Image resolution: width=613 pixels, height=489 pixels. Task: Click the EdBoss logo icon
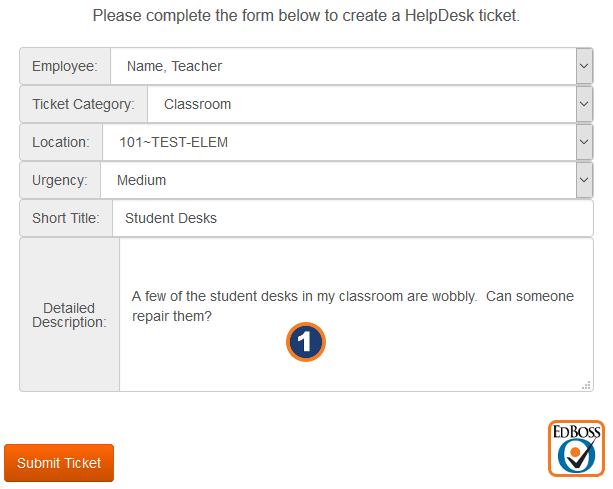click(576, 448)
